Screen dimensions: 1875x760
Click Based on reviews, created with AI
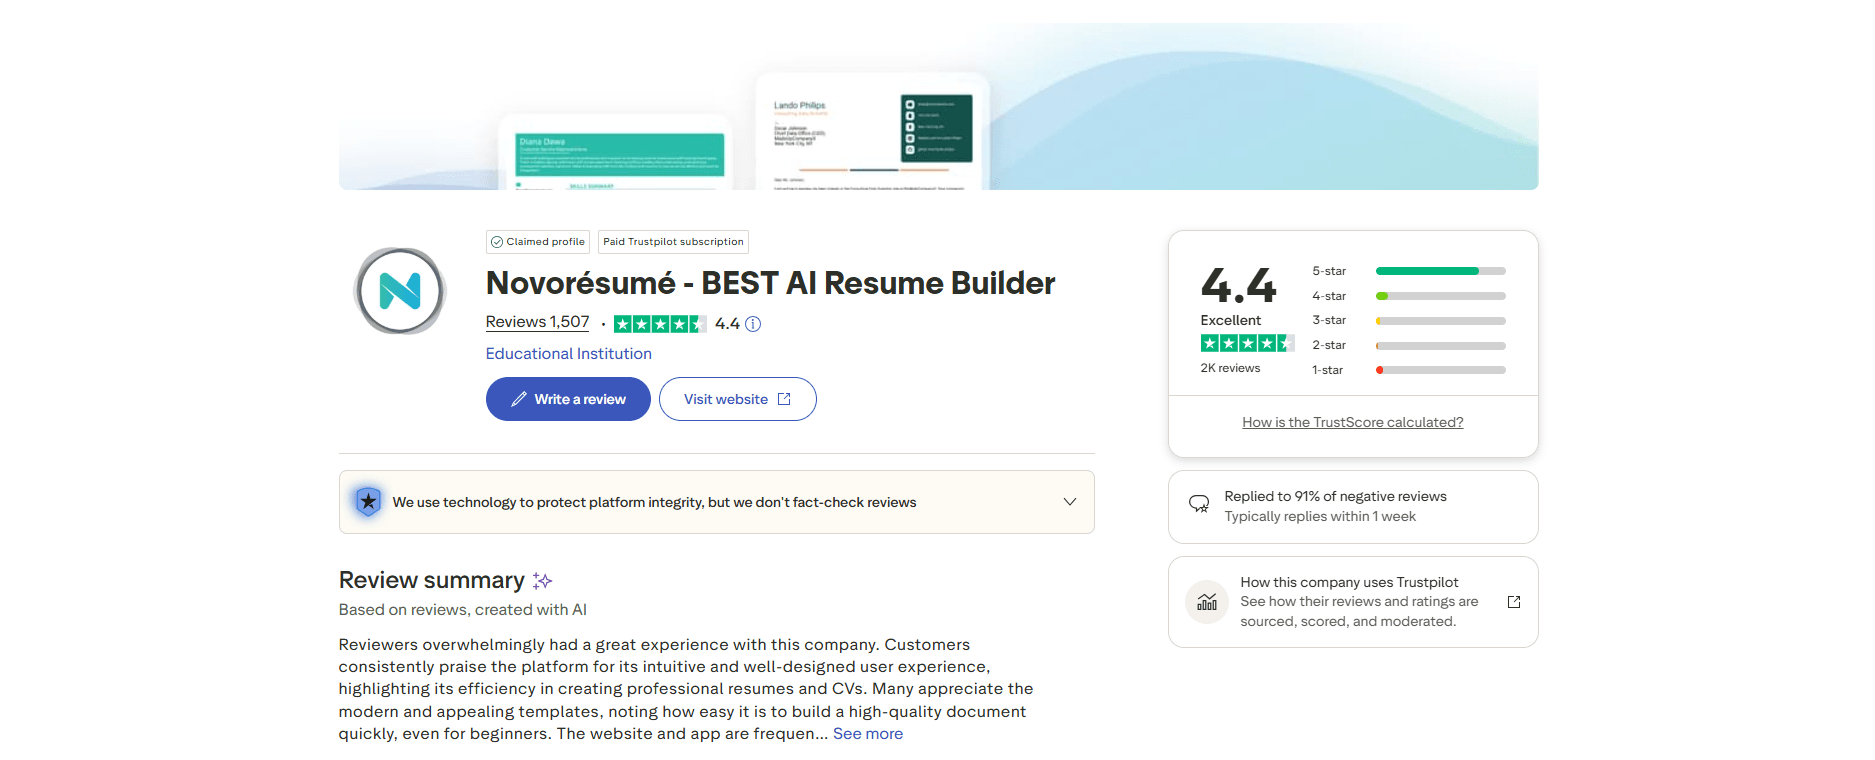point(463,610)
